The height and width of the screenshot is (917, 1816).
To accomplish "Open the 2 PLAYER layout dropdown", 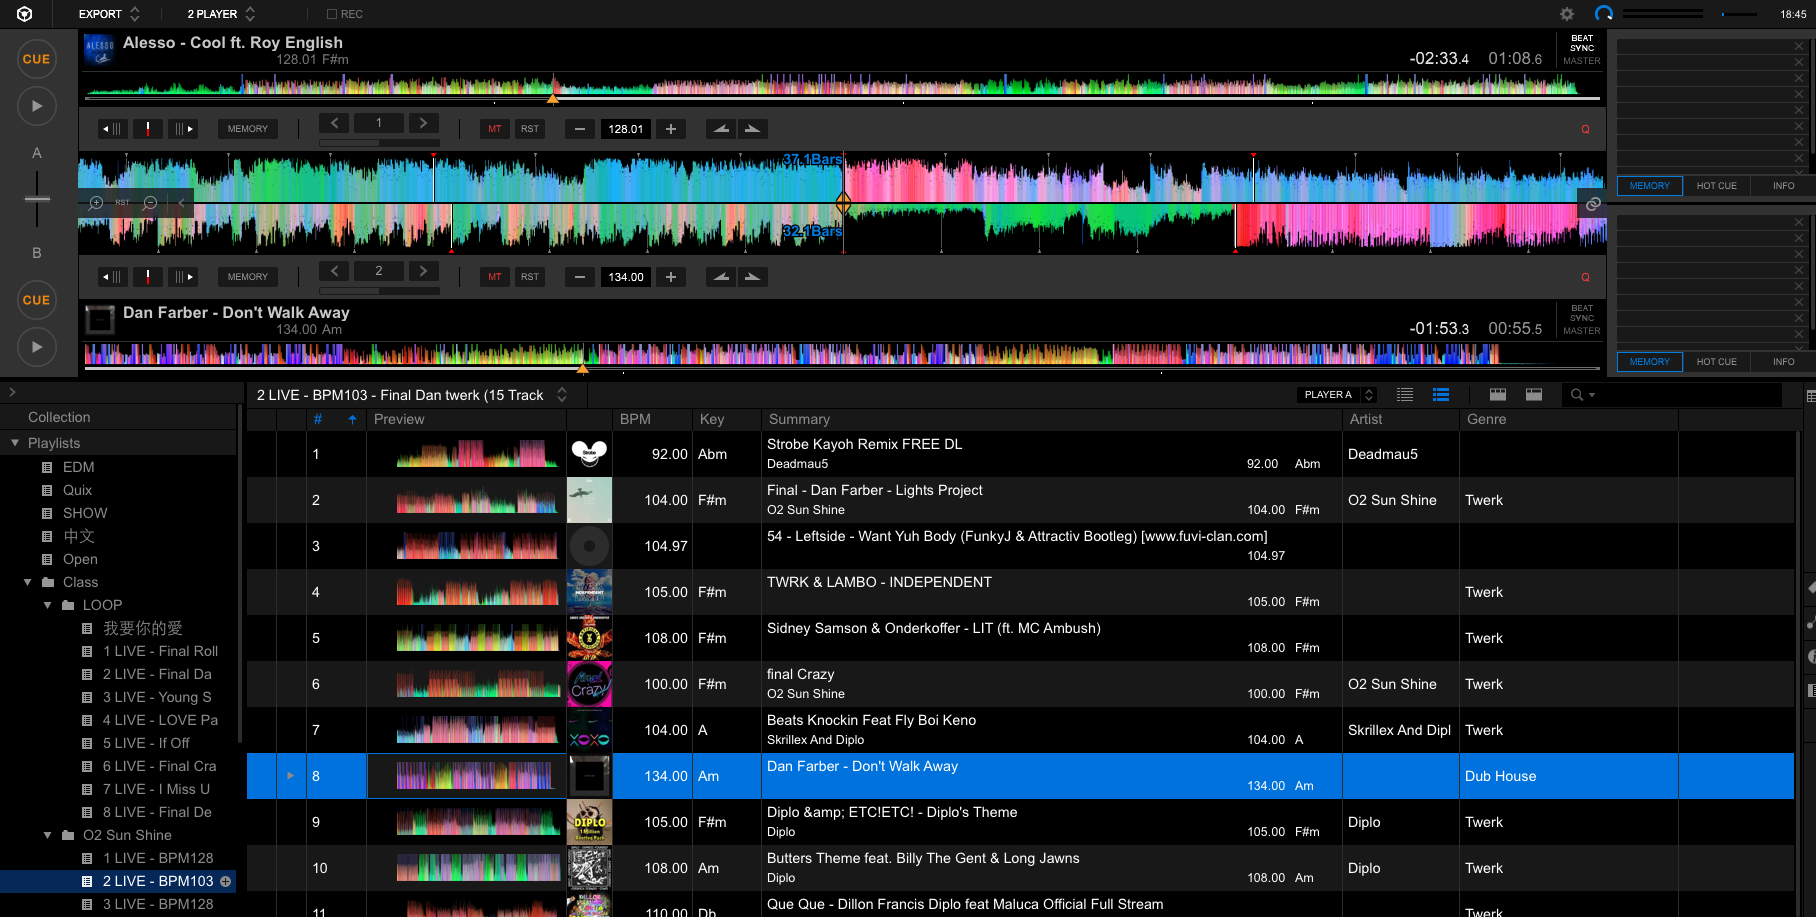I will pyautogui.click(x=221, y=14).
